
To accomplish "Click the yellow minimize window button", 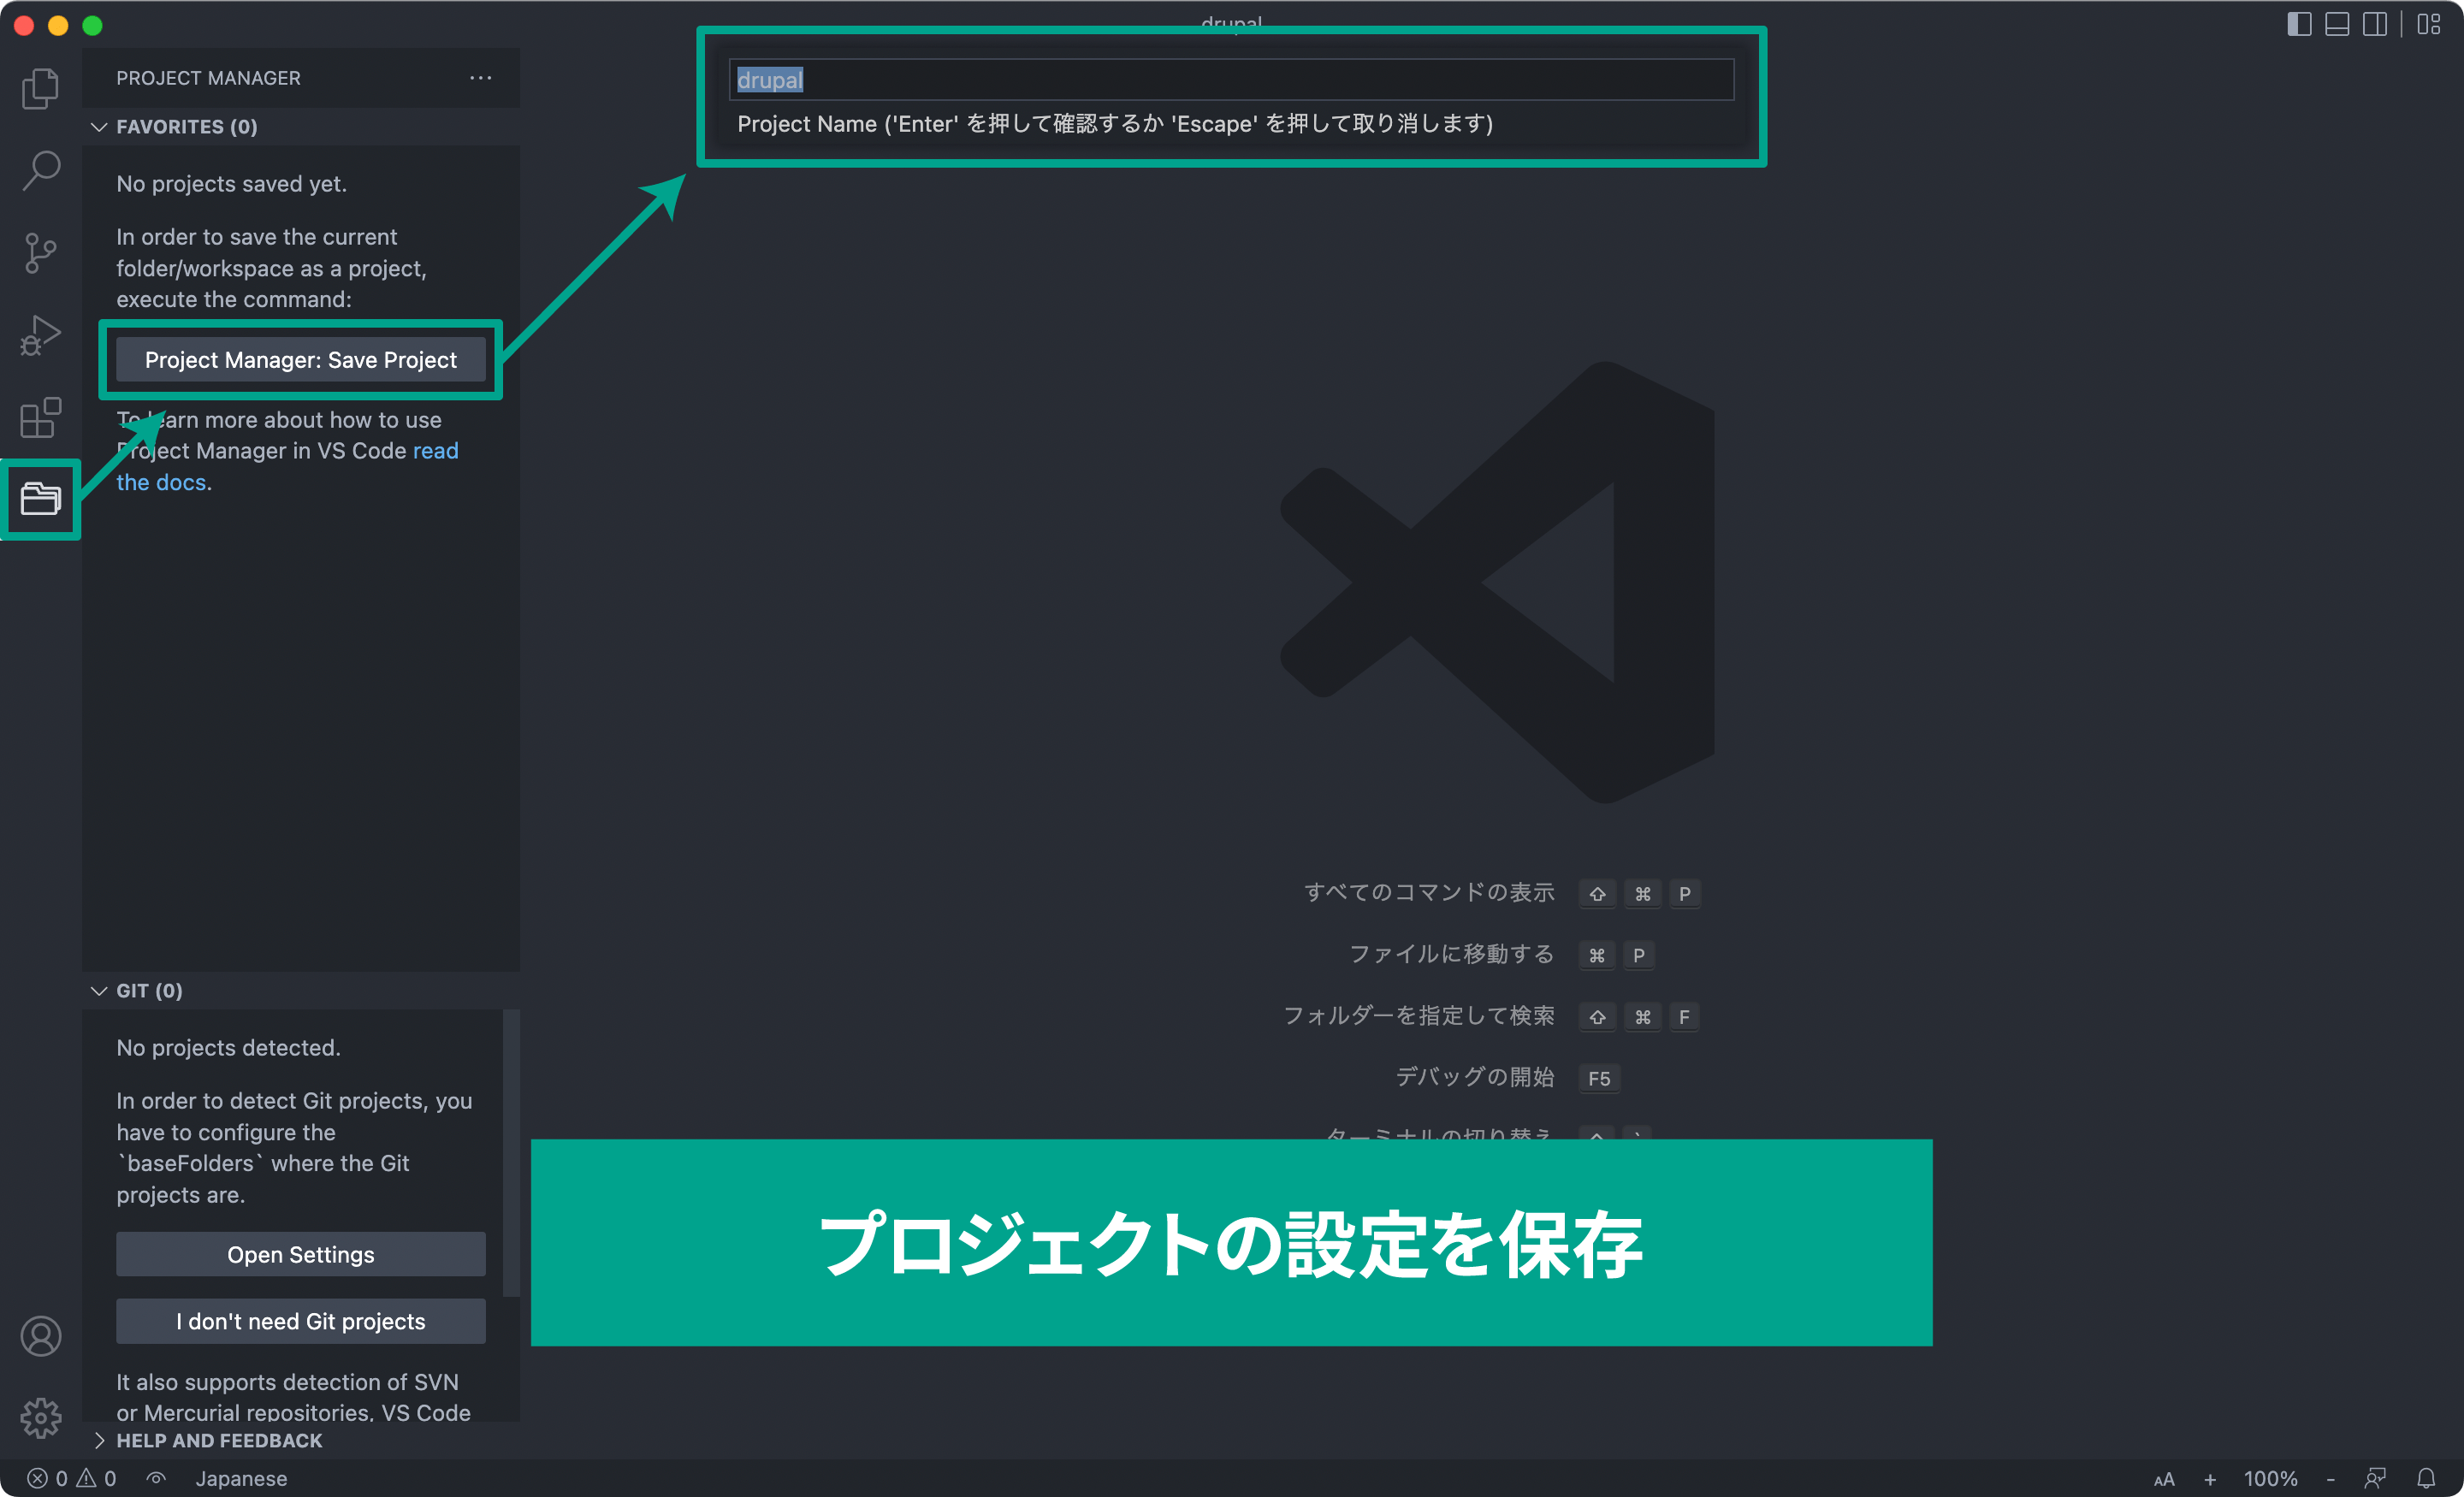I will (58, 26).
